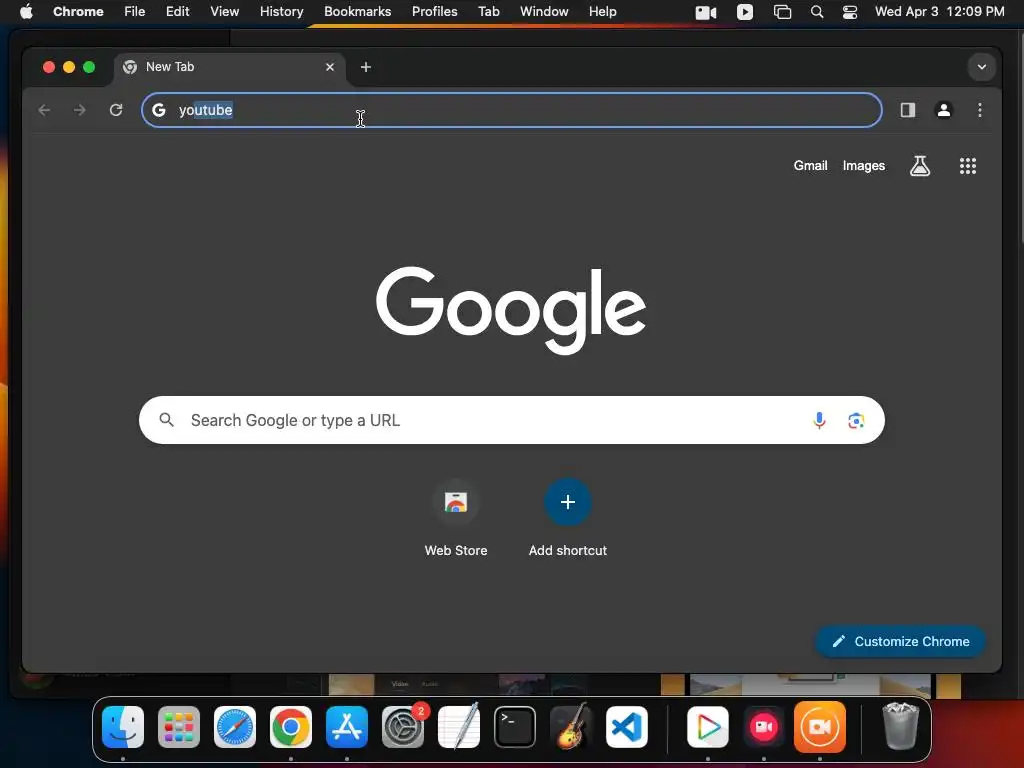Click the Google icon in the address bar
The height and width of the screenshot is (768, 1024).
[x=159, y=110]
